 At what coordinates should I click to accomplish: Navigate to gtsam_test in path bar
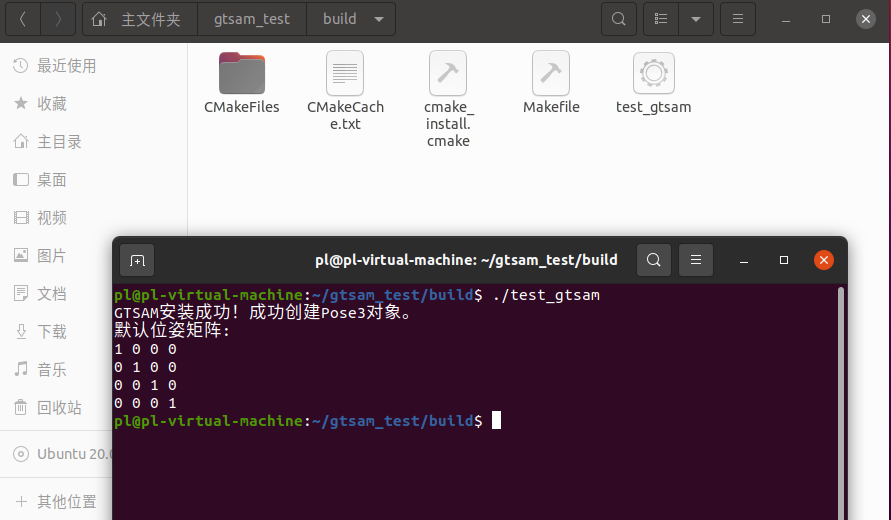click(x=253, y=19)
